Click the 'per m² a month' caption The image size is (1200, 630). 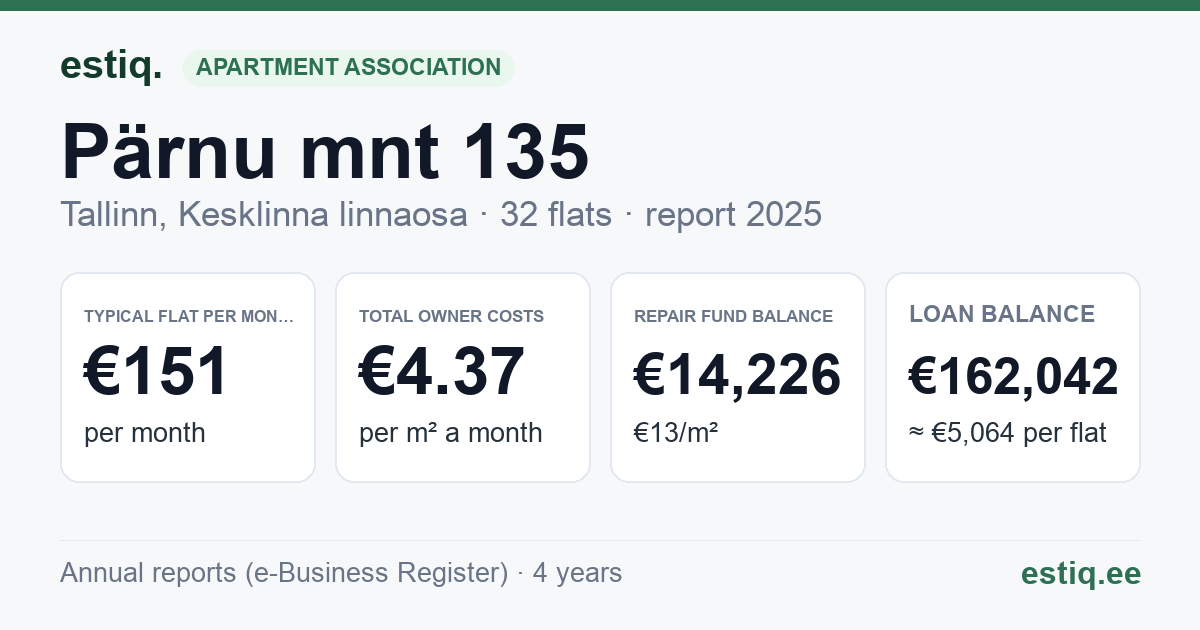pyautogui.click(x=451, y=433)
